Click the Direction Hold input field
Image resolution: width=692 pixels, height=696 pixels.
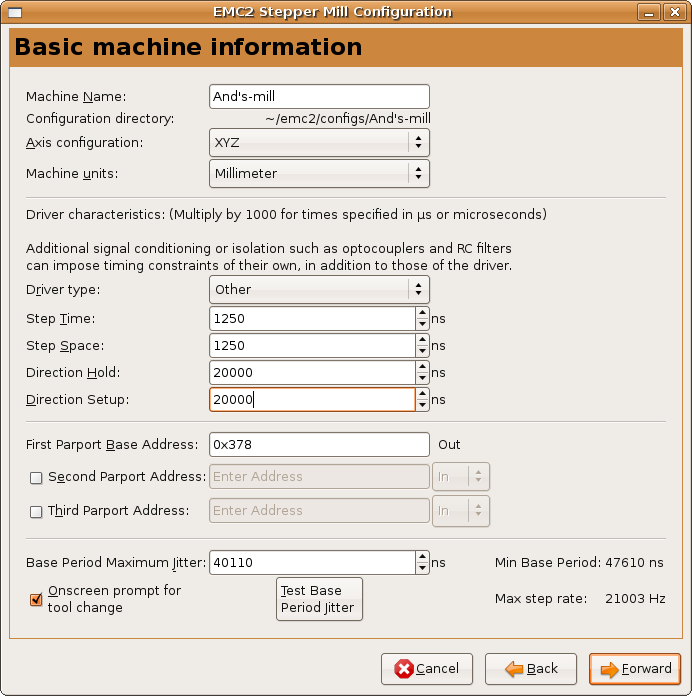click(312, 372)
